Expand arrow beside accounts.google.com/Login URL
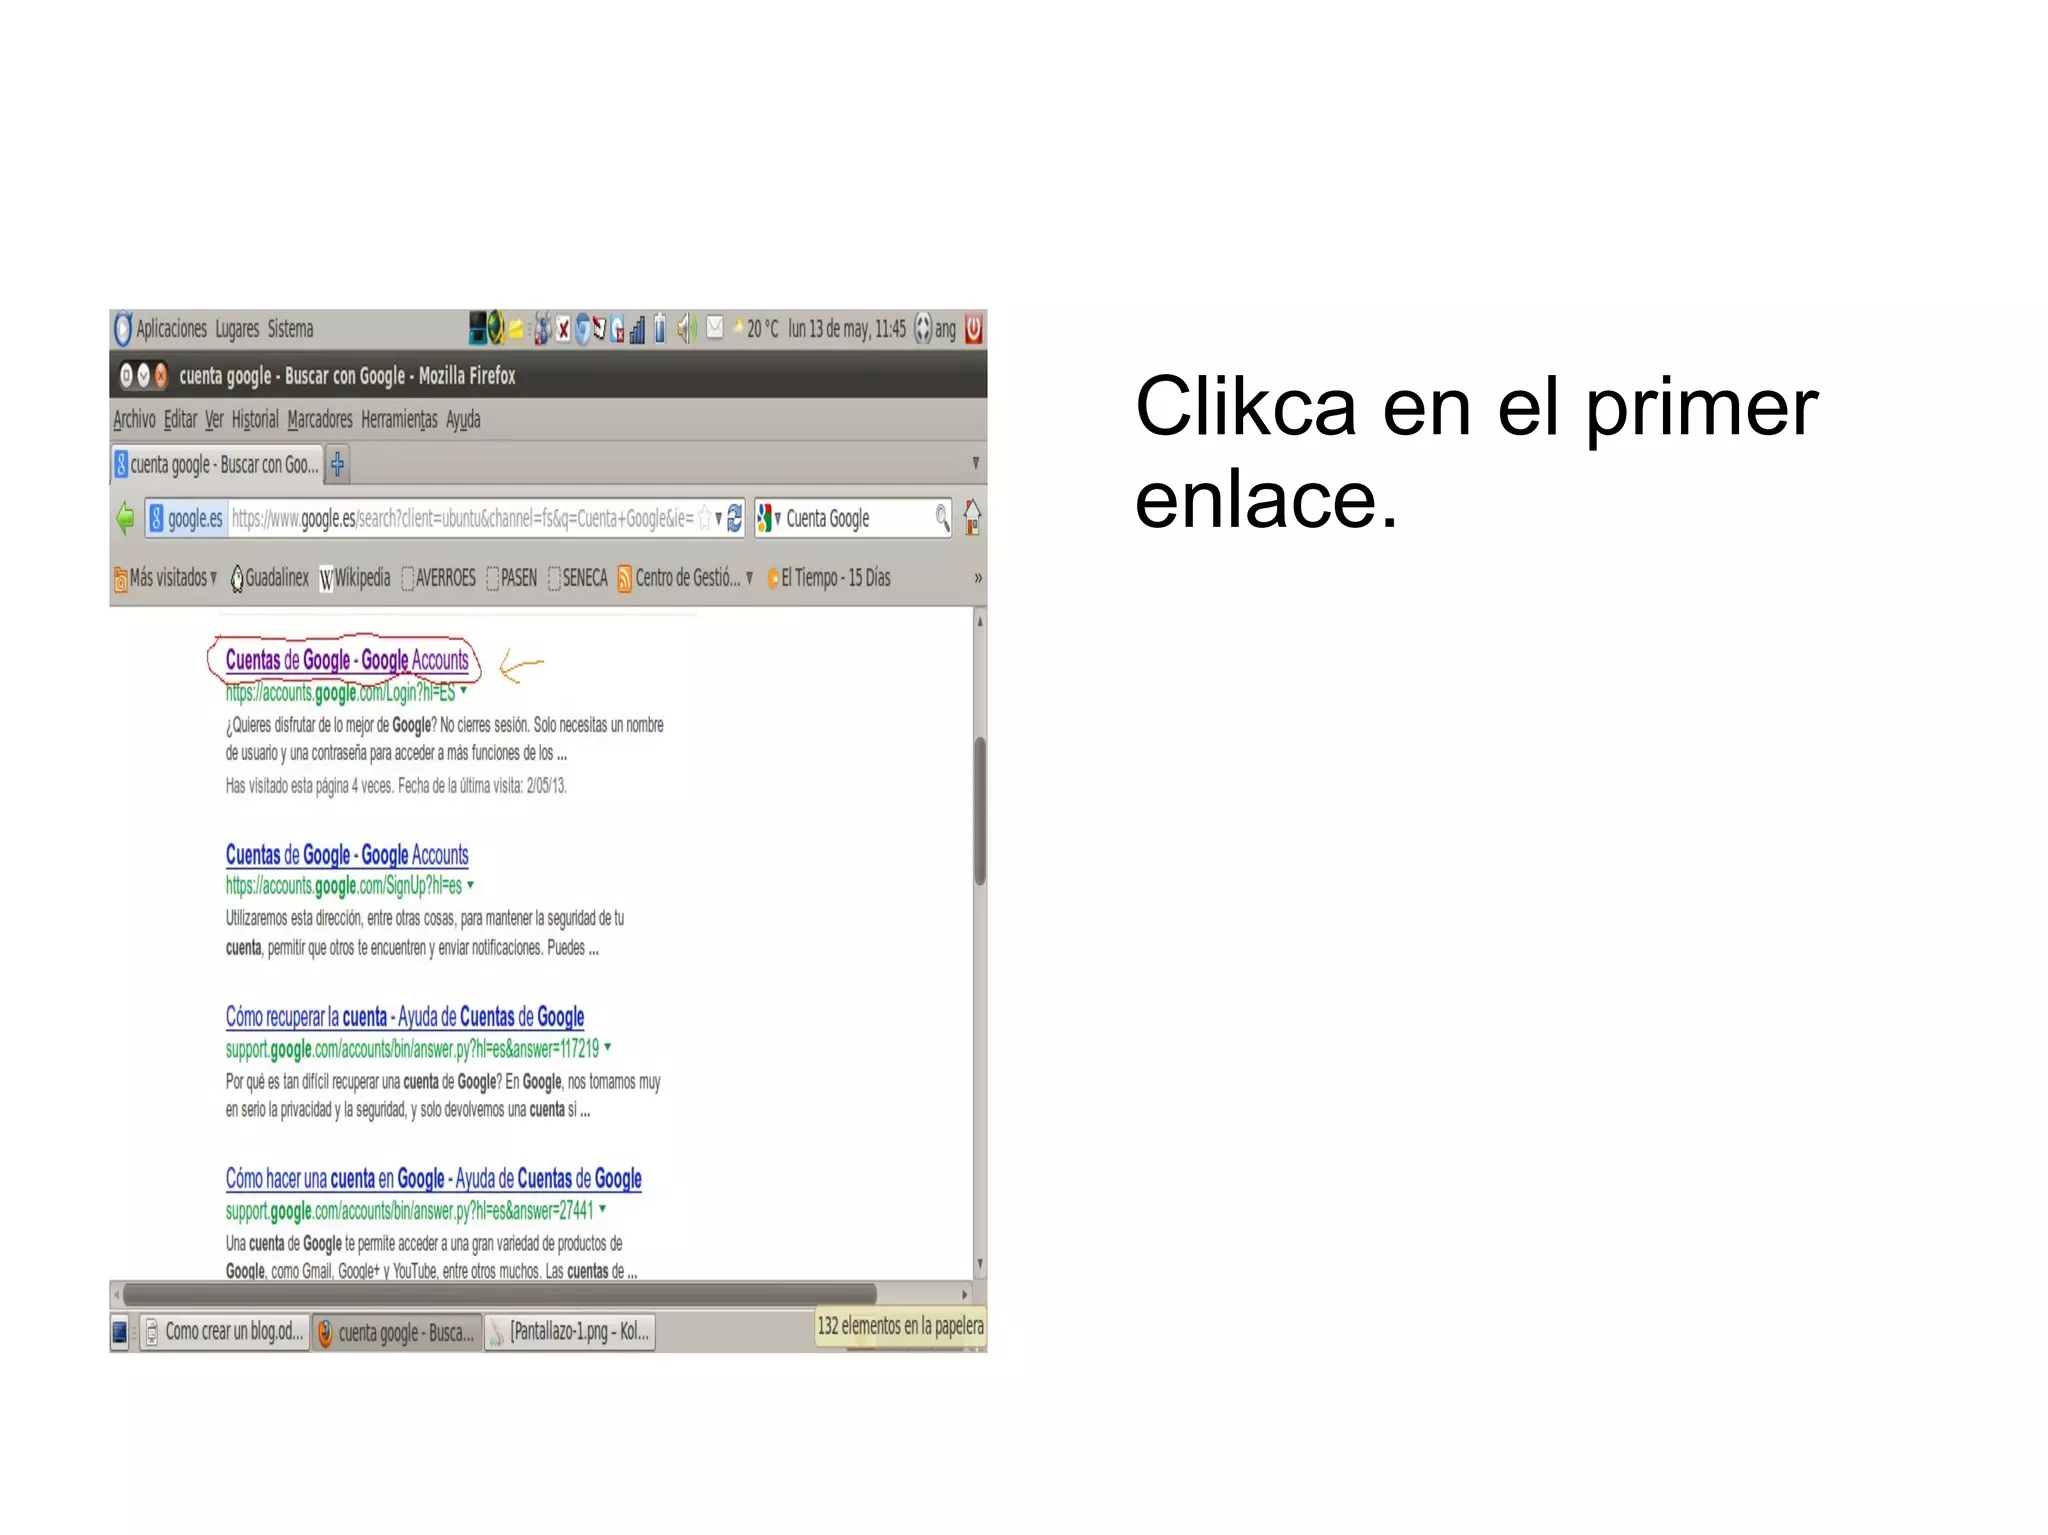Image resolution: width=2048 pixels, height=1535 pixels. click(x=463, y=690)
